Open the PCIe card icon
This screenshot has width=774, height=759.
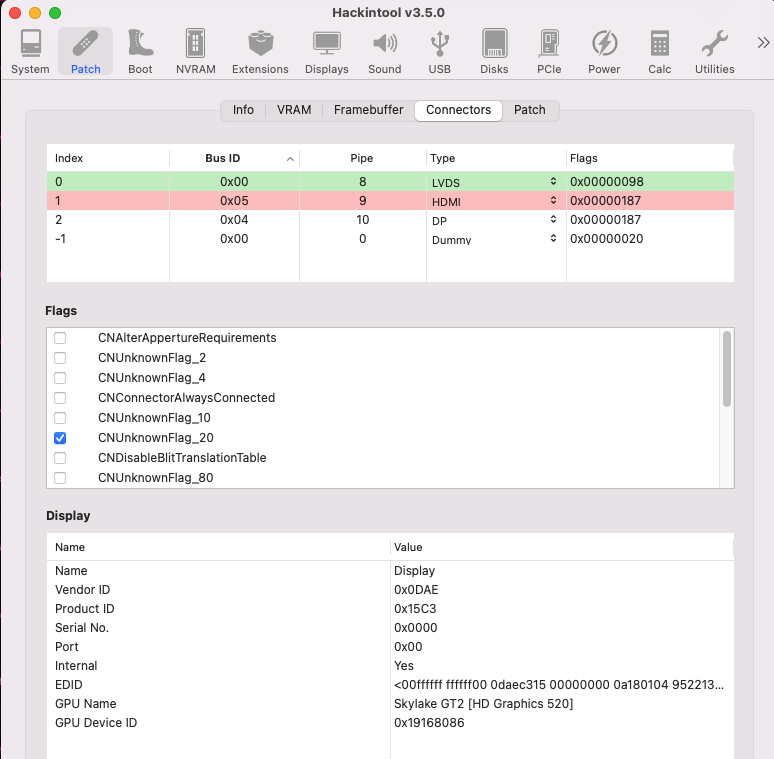coord(549,51)
